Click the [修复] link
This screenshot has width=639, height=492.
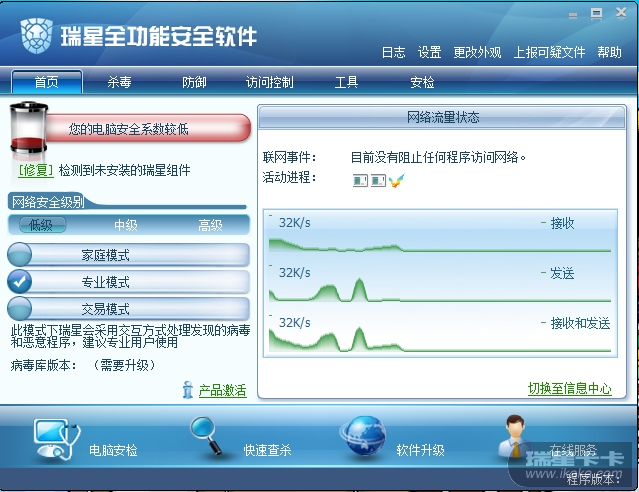[x=36, y=170]
